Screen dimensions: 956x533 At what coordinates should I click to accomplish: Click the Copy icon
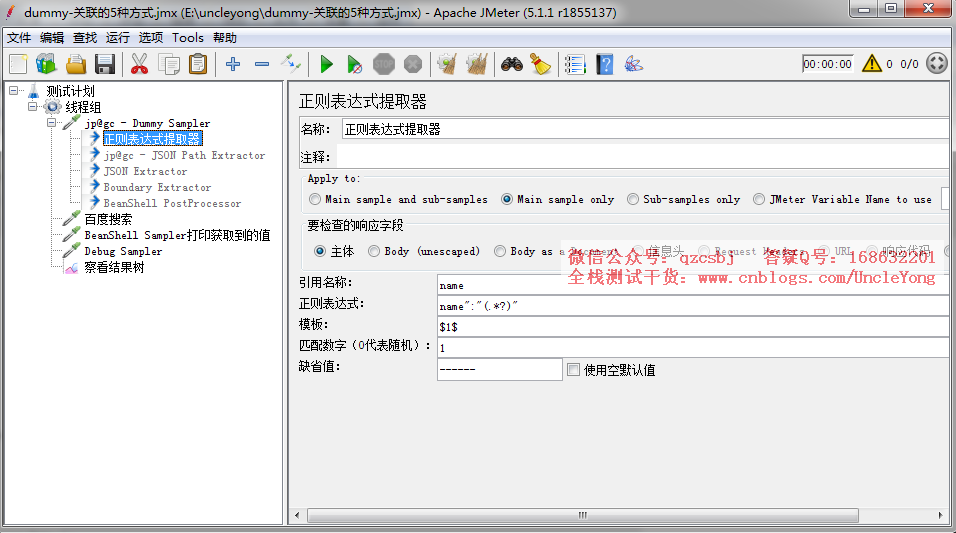169,64
